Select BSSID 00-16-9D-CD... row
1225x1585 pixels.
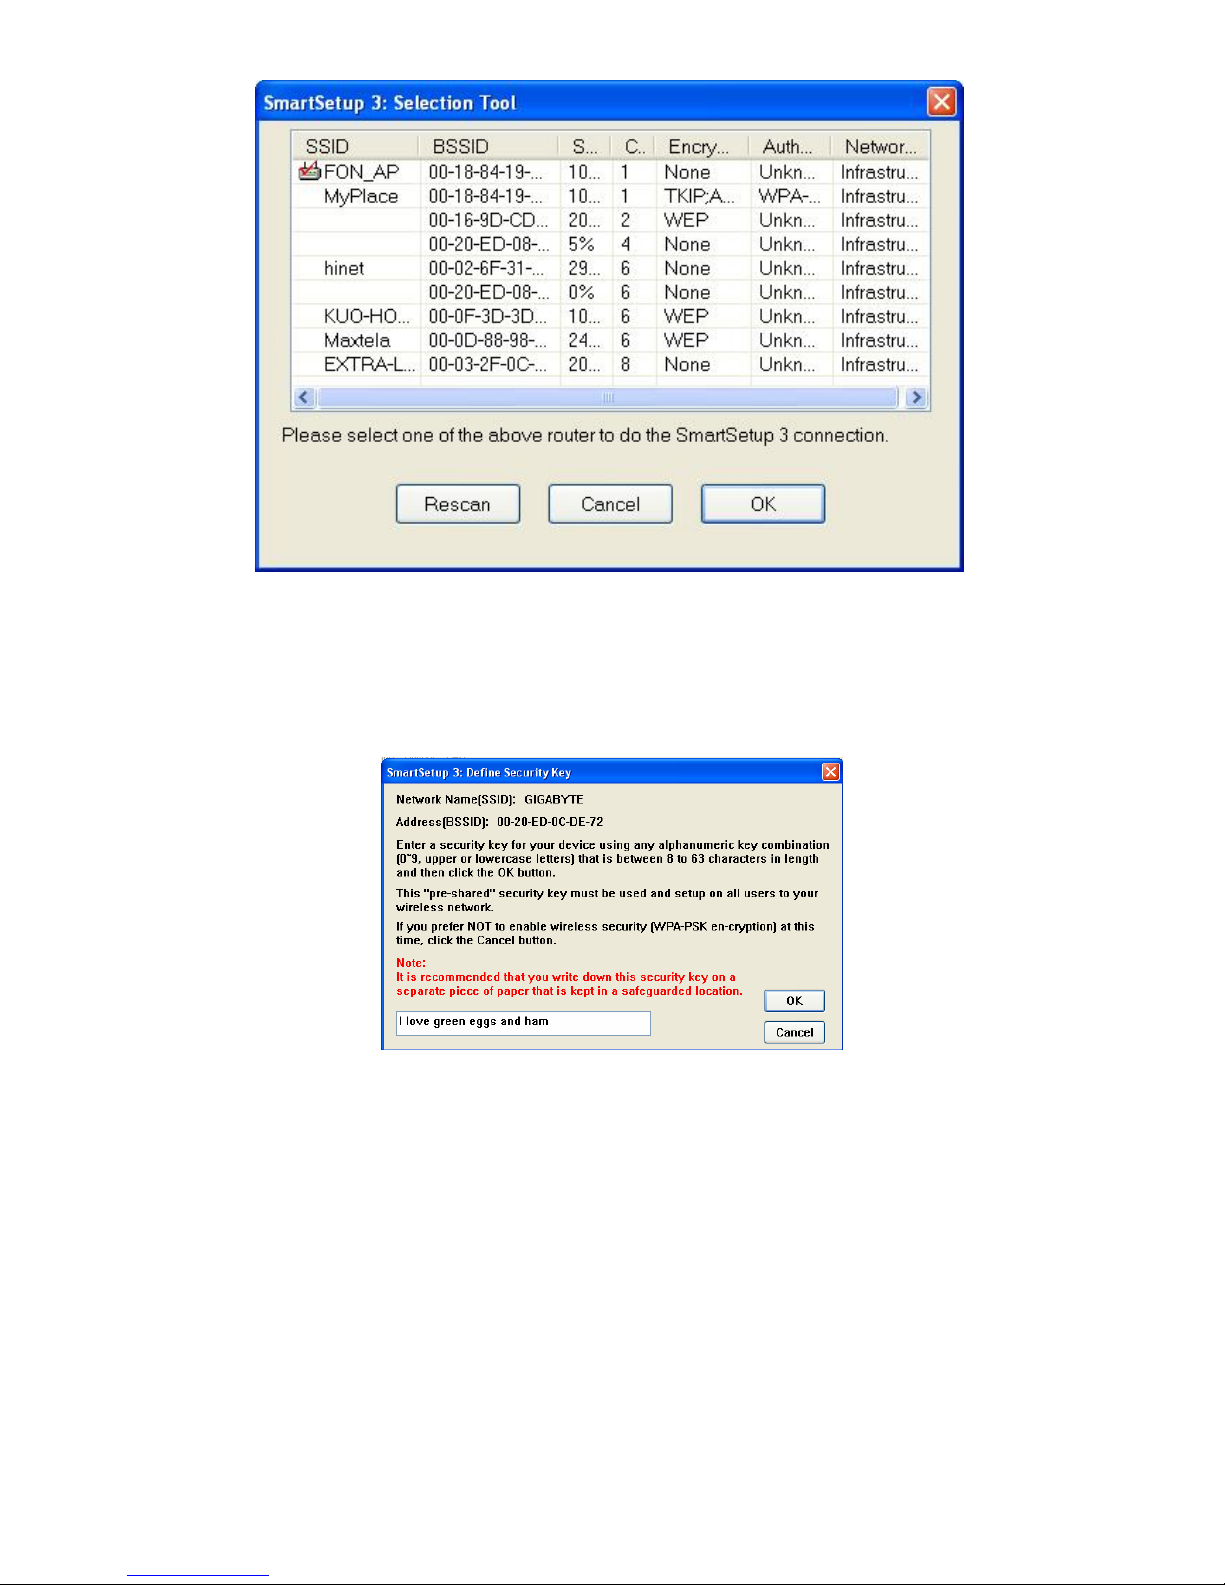[611, 220]
